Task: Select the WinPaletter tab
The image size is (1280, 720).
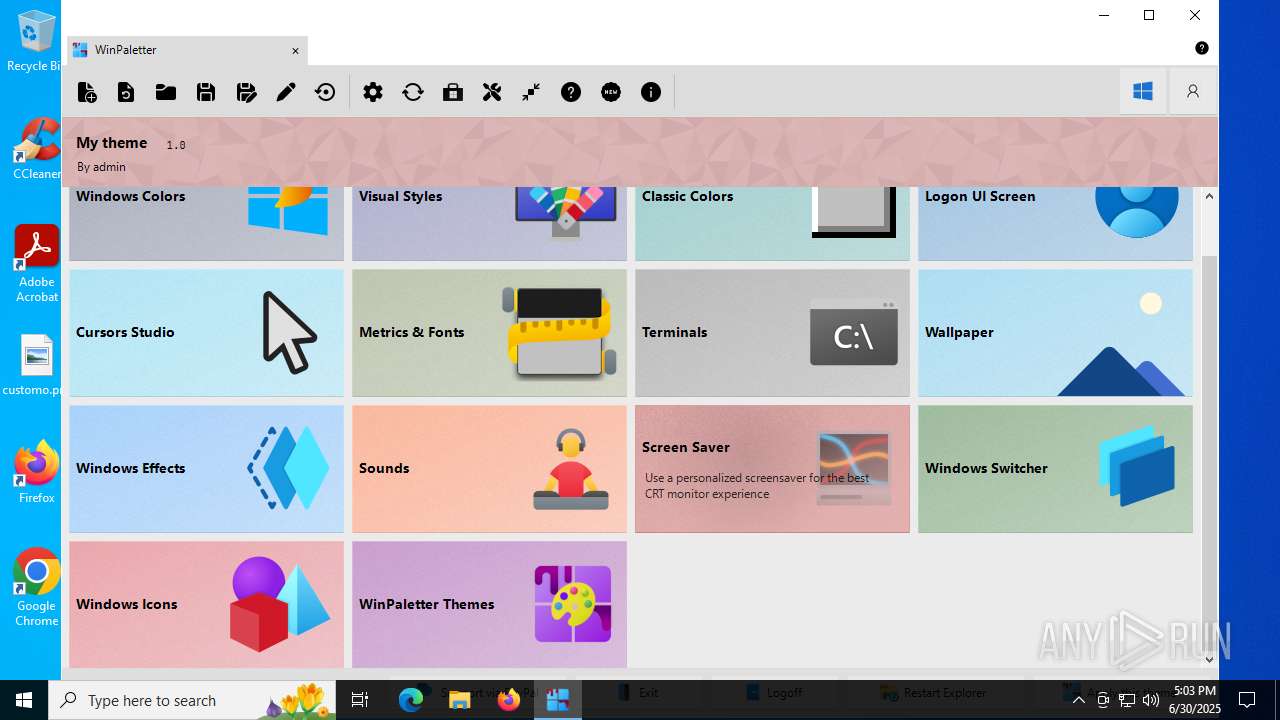Action: (x=188, y=50)
